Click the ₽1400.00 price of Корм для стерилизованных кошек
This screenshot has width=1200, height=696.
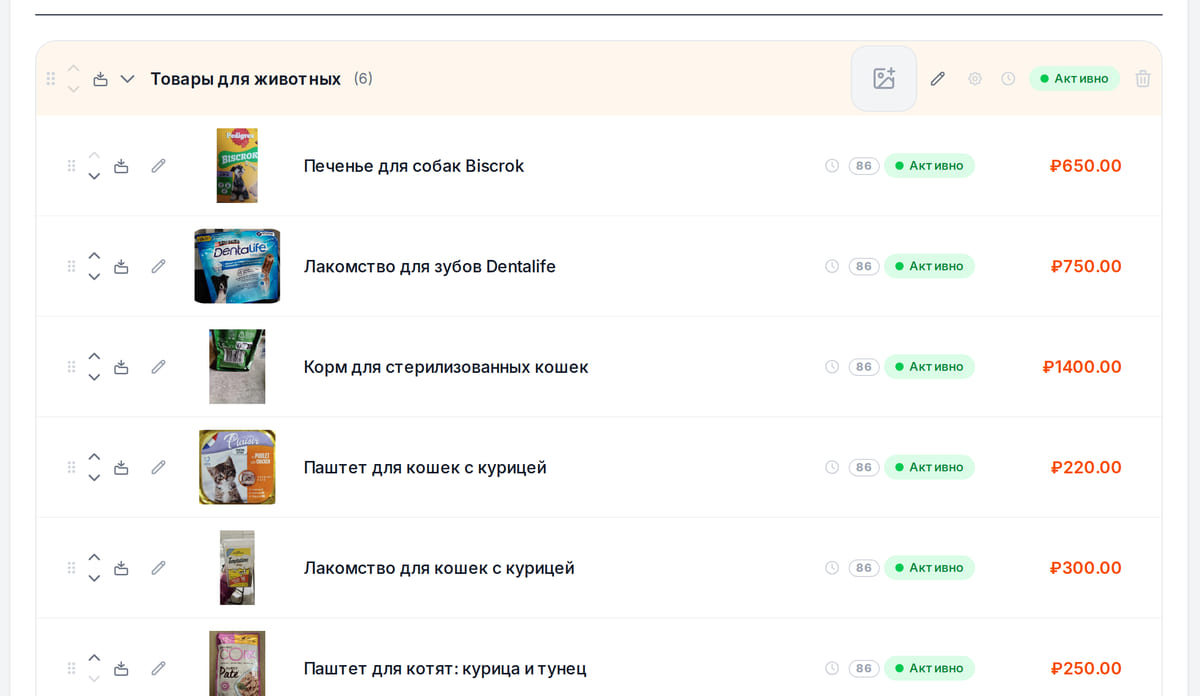(1082, 367)
